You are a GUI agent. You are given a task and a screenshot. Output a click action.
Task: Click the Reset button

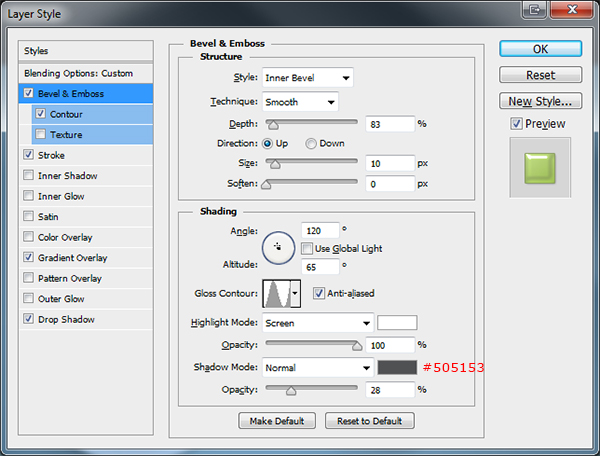pyautogui.click(x=540, y=75)
